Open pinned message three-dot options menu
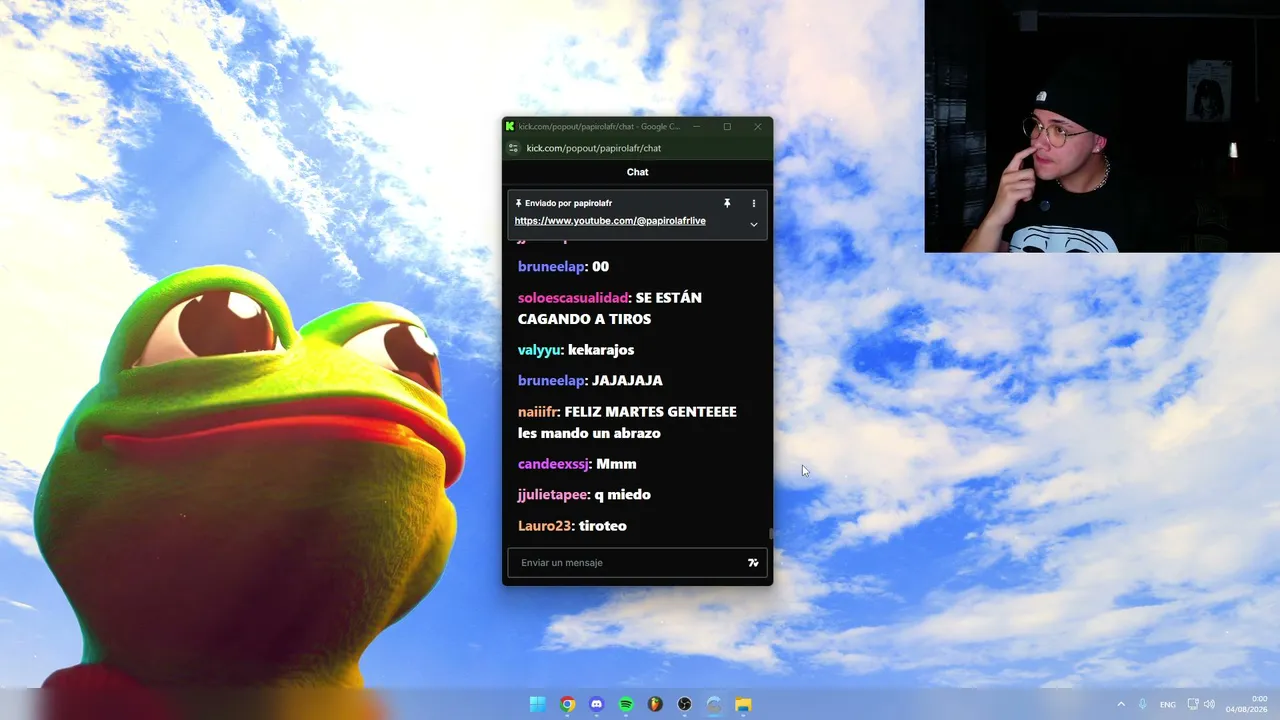The width and height of the screenshot is (1280, 720). click(754, 203)
